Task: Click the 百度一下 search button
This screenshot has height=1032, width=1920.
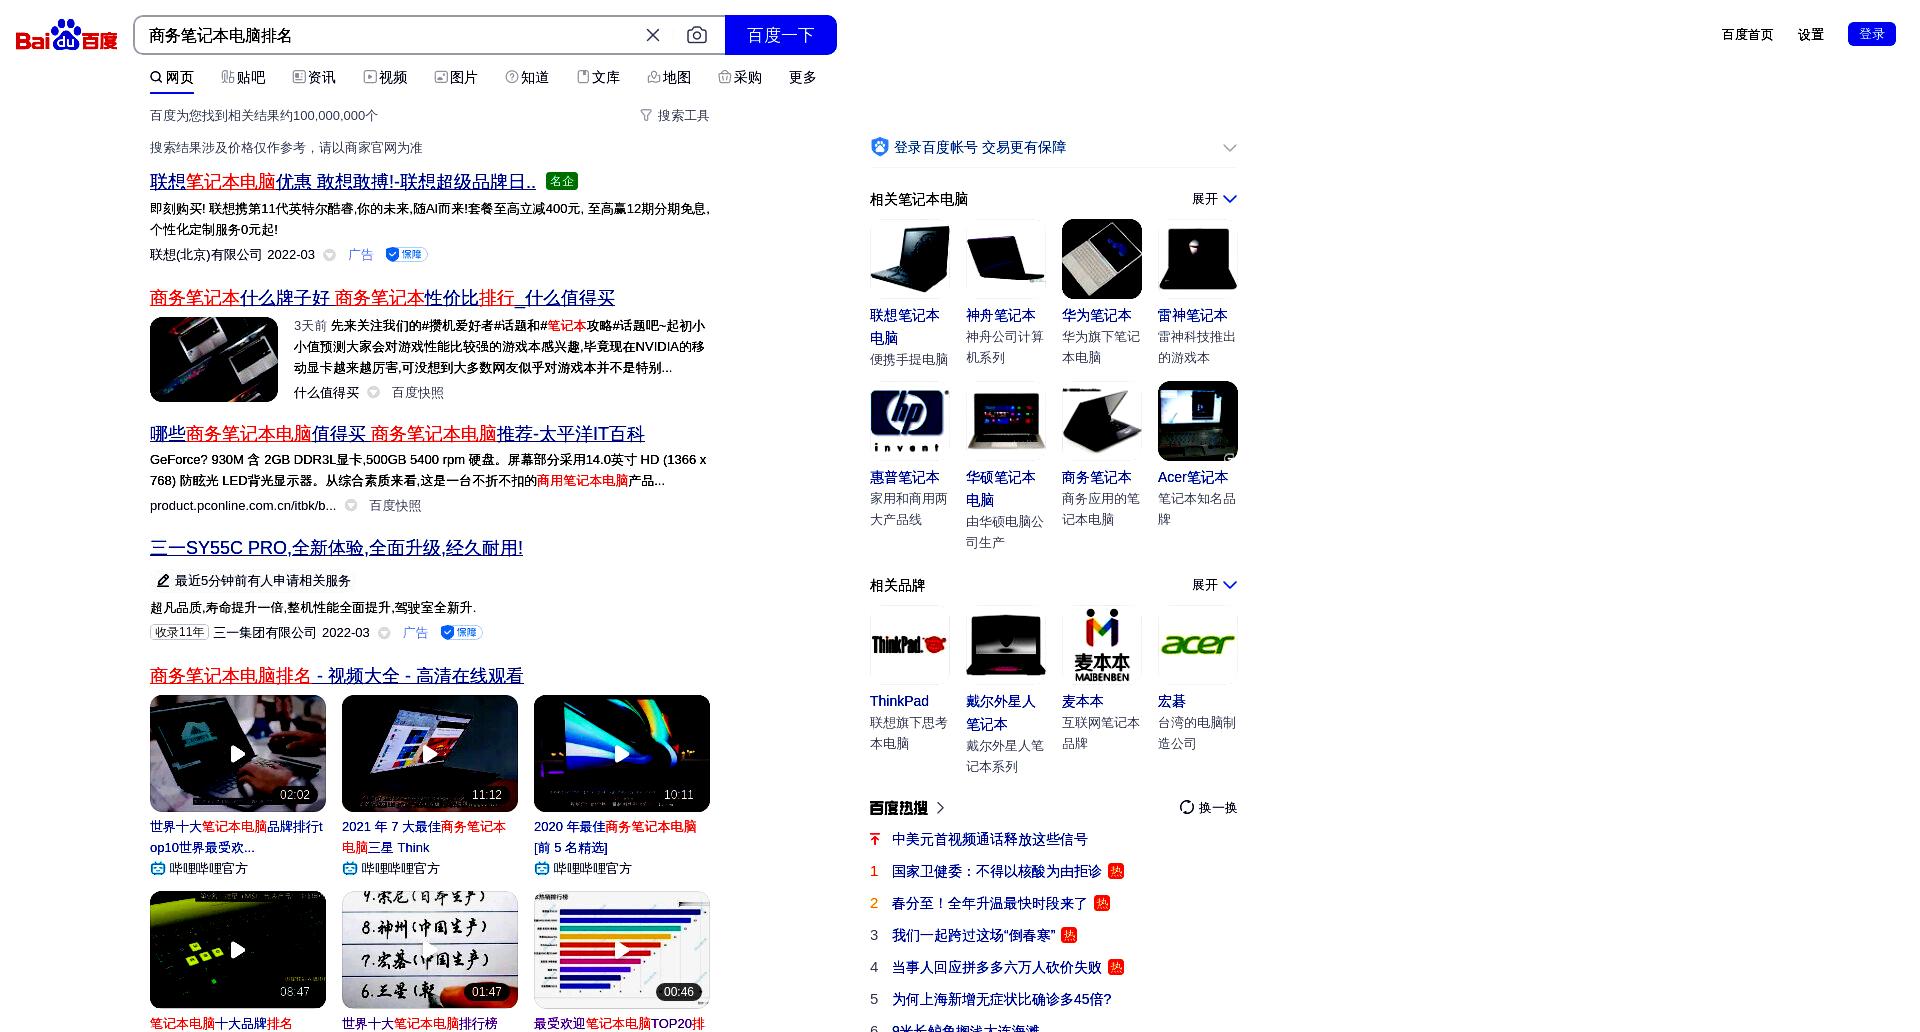Action: click(x=781, y=35)
